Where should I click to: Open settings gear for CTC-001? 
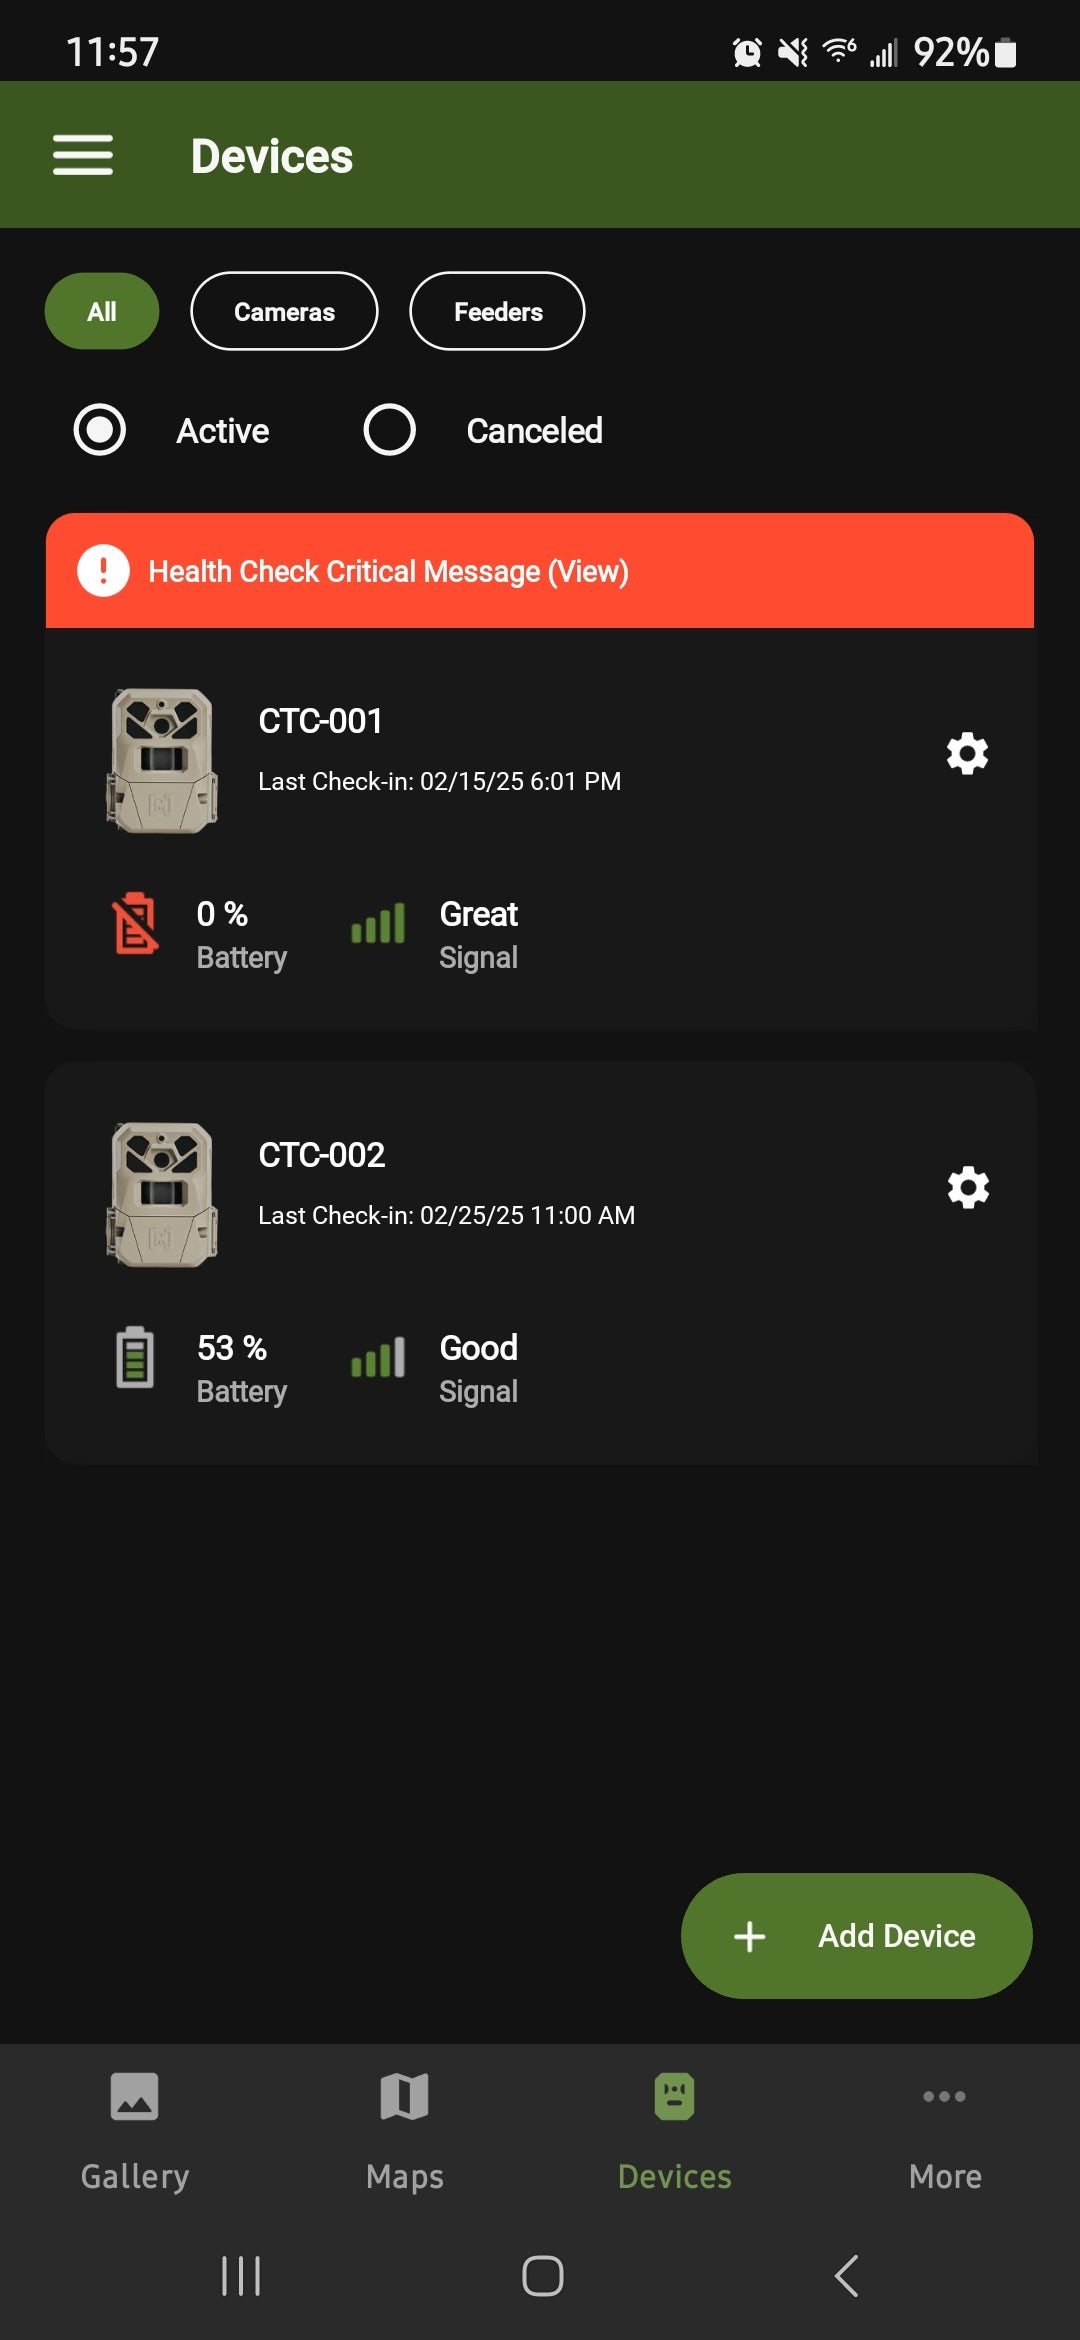pyautogui.click(x=967, y=753)
